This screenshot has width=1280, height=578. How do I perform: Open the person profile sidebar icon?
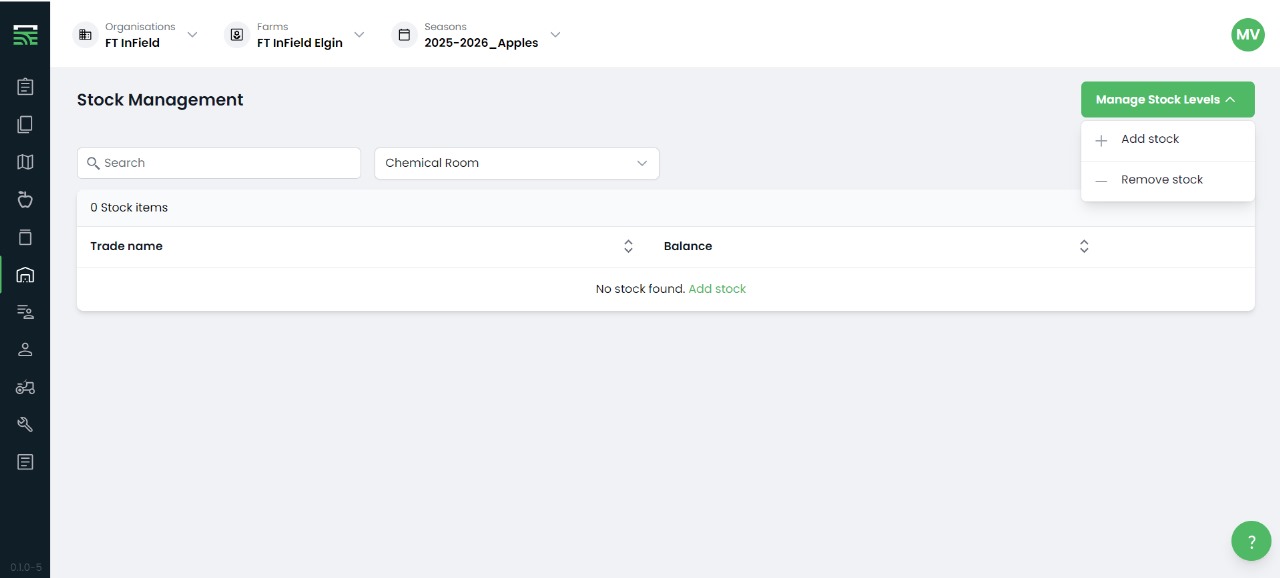pyautogui.click(x=25, y=349)
